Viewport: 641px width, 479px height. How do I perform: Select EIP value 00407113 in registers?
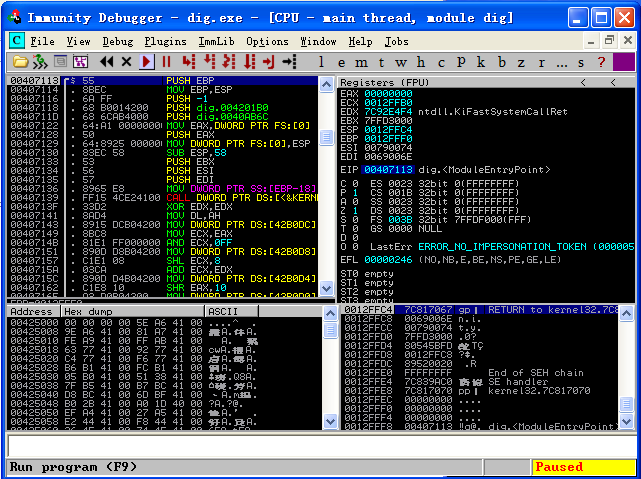pyautogui.click(x=388, y=170)
